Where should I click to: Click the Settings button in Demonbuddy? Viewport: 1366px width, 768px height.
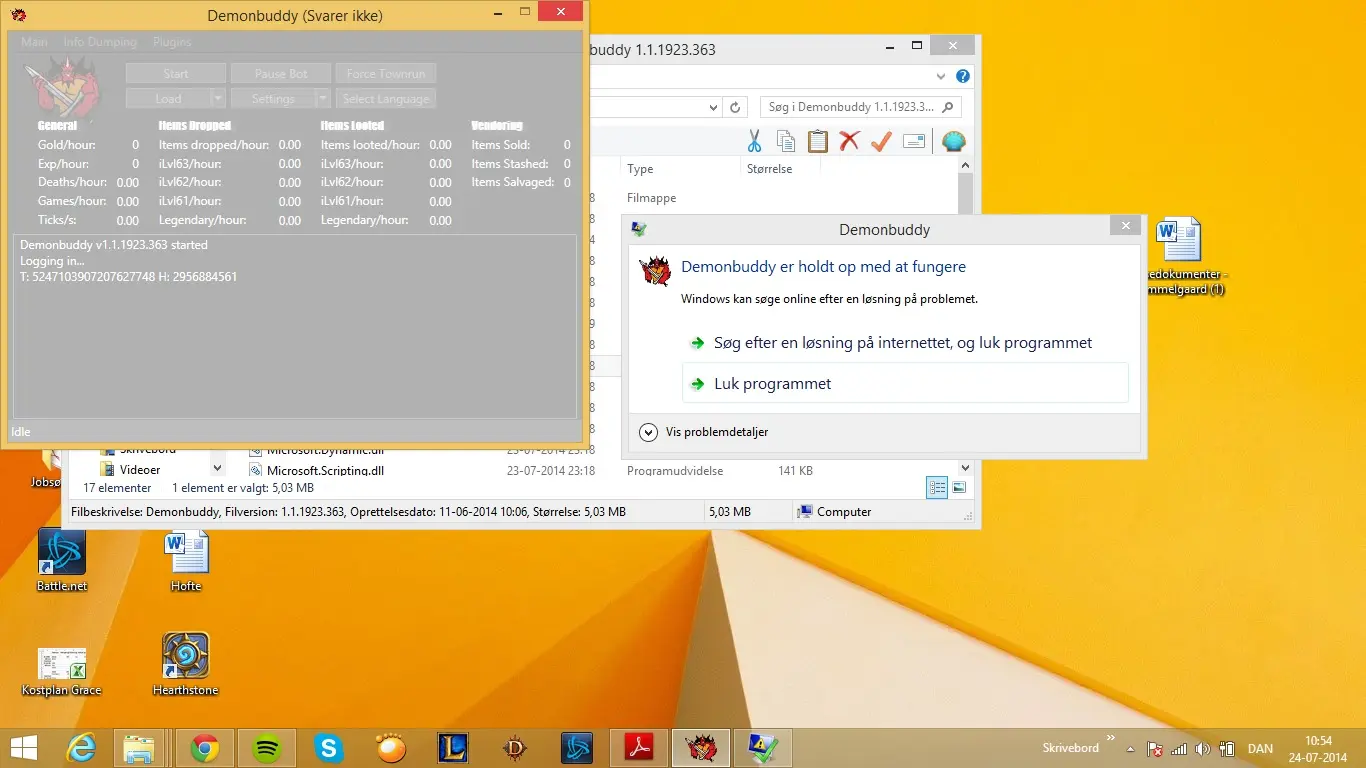[273, 98]
